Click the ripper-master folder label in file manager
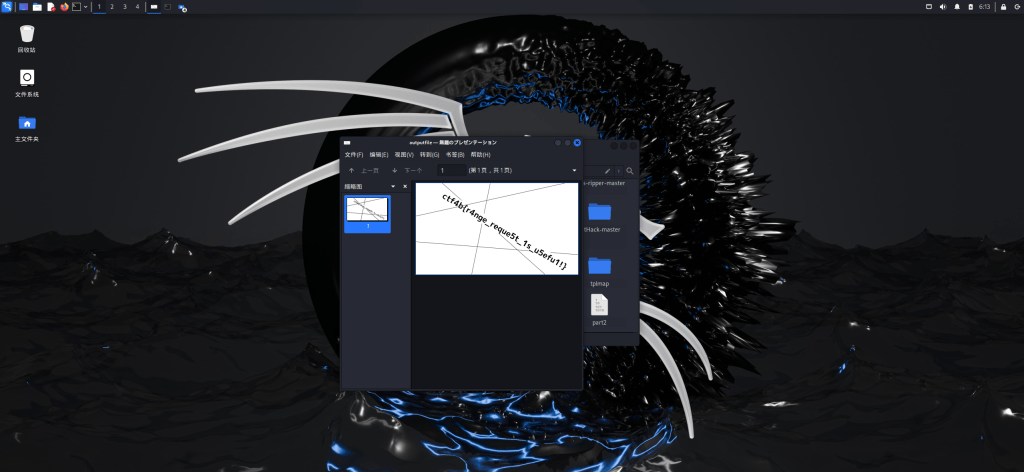This screenshot has width=1024, height=472. [x=605, y=183]
